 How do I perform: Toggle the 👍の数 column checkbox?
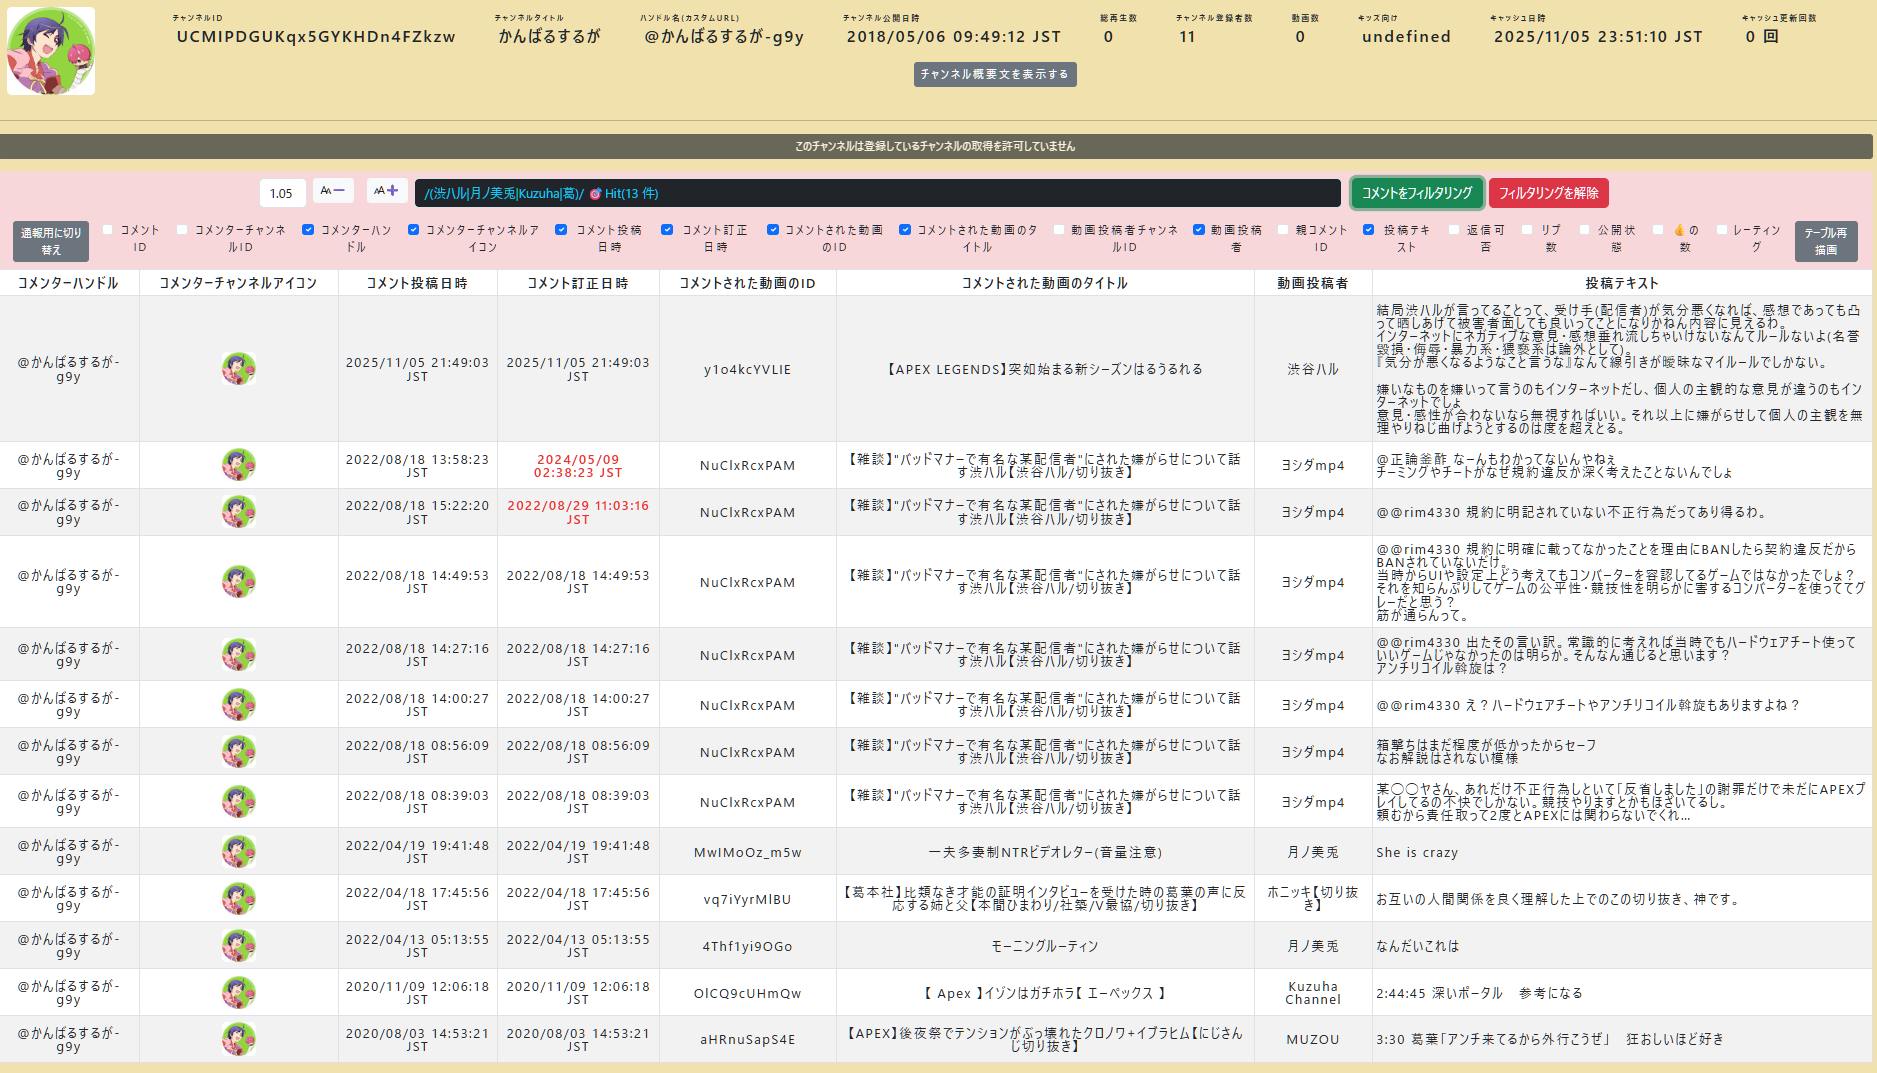(1658, 230)
